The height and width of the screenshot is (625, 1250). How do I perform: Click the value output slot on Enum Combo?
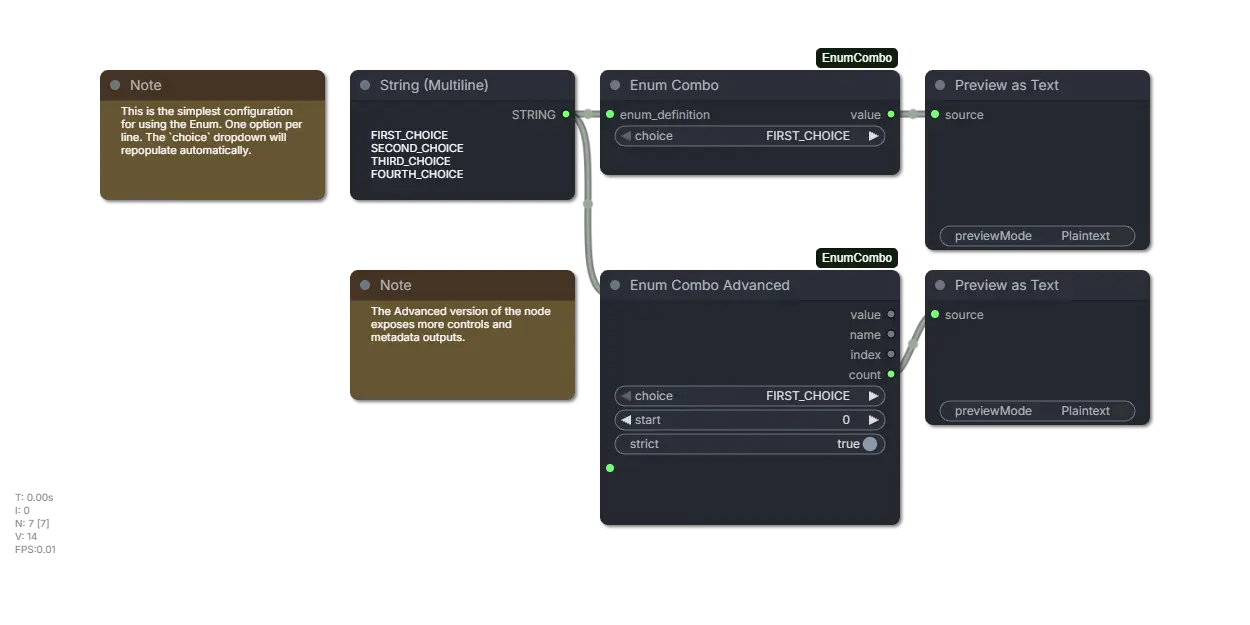(x=891, y=115)
